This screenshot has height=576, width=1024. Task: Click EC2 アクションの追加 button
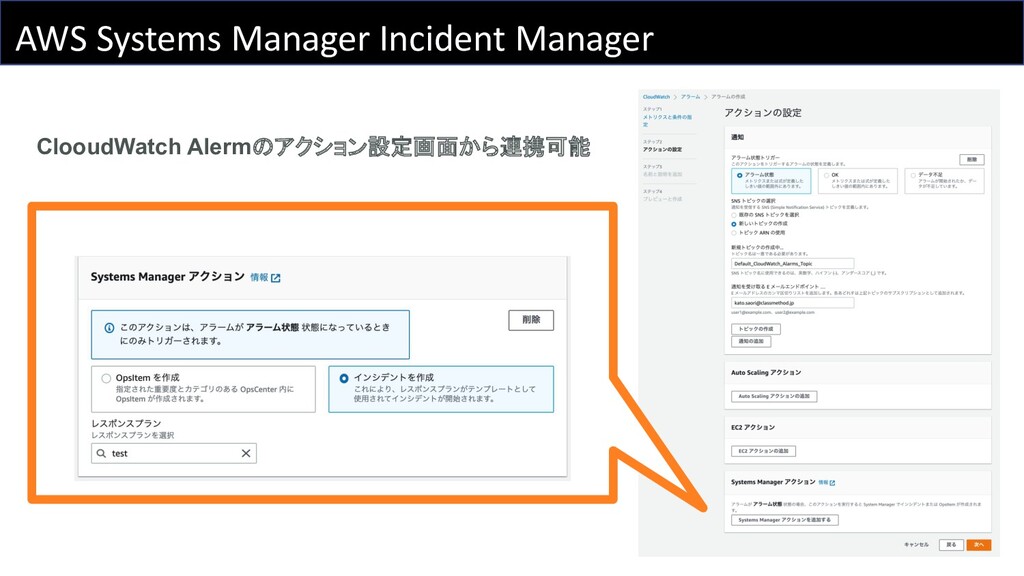[x=763, y=451]
